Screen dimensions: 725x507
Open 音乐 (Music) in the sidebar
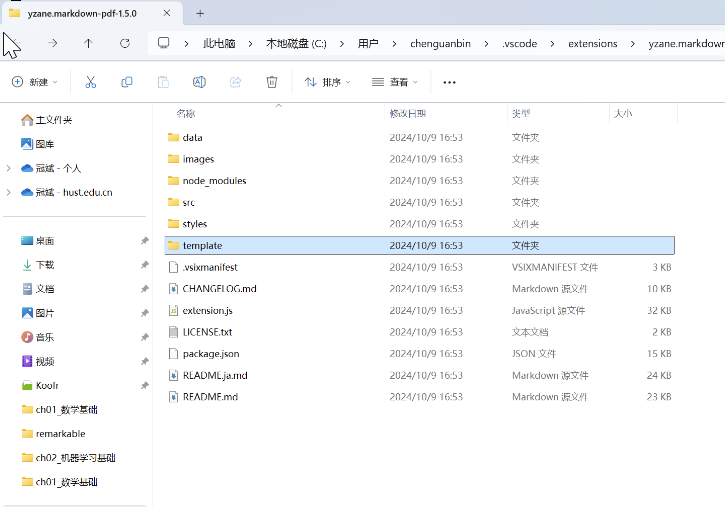[x=38, y=337]
